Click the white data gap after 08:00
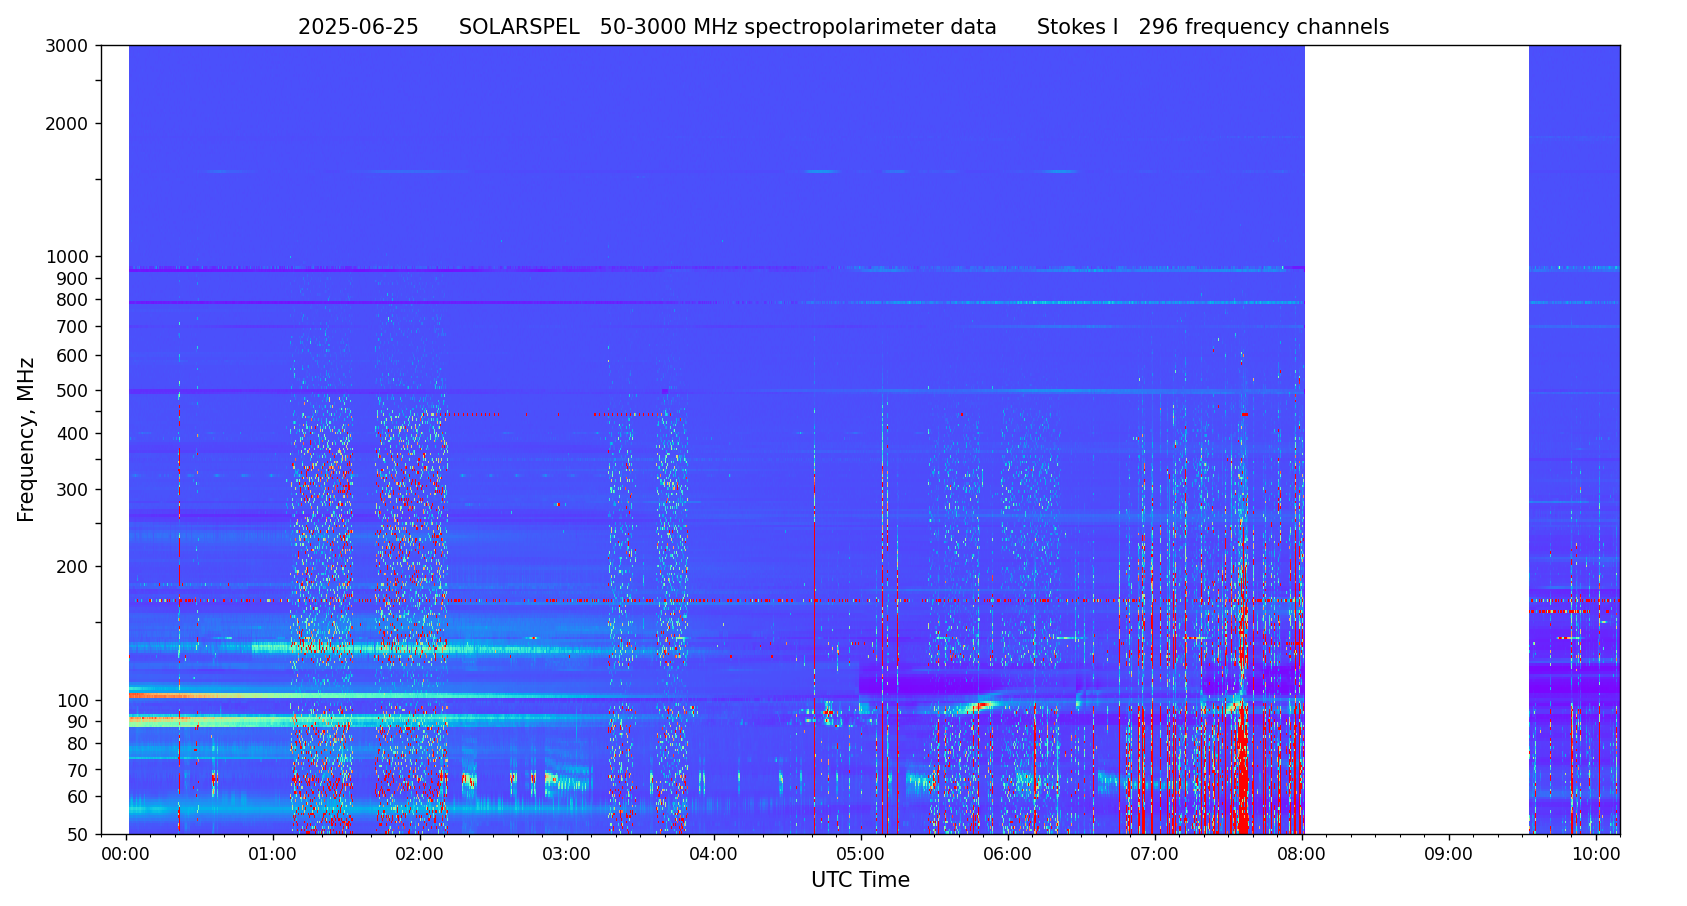The height and width of the screenshot is (906, 1687). 1416,440
